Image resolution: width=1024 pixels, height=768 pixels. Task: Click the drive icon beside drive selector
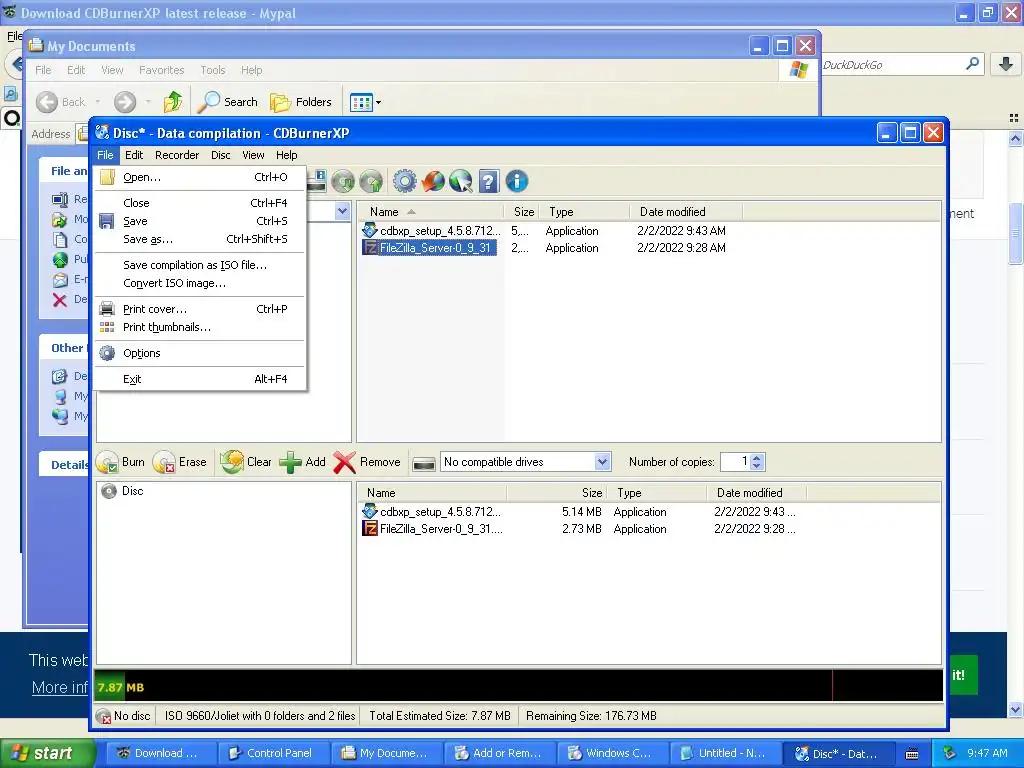tap(424, 463)
